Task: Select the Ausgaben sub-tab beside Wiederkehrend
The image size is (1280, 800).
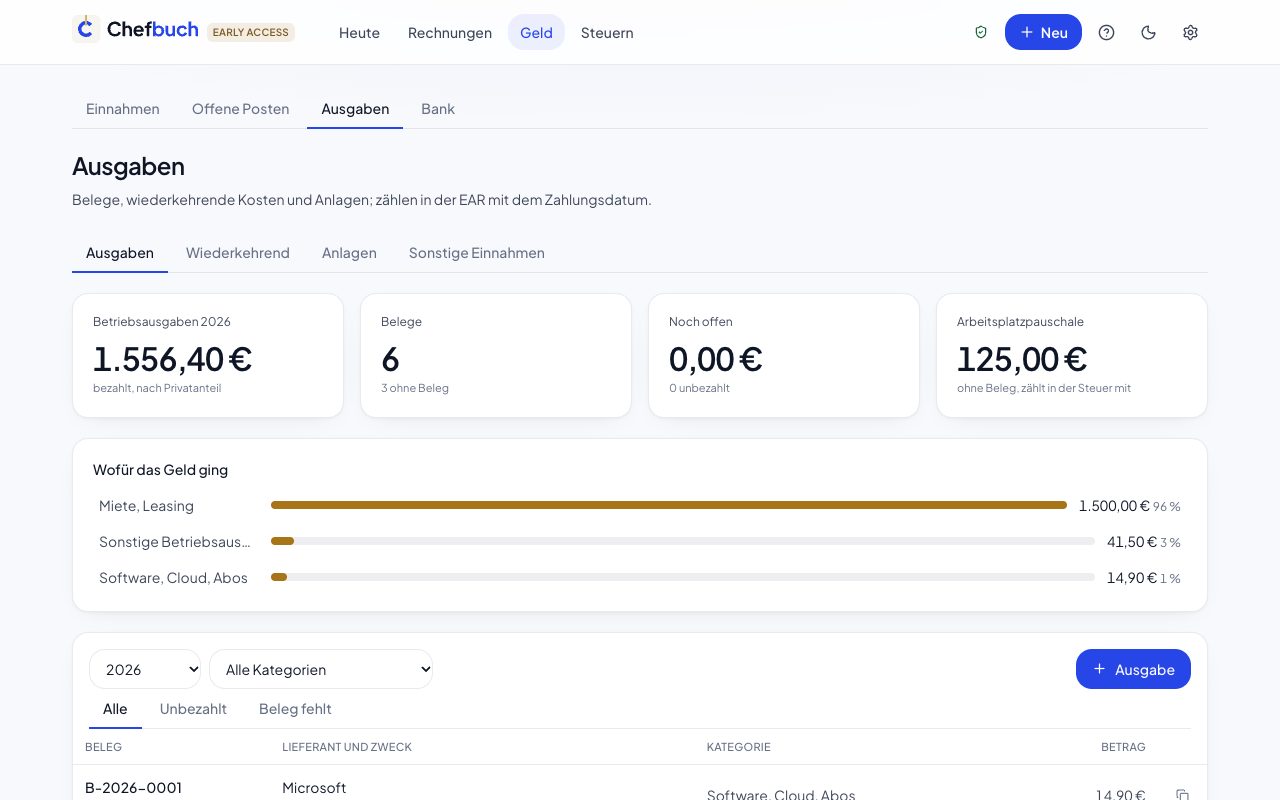Action: pos(120,253)
